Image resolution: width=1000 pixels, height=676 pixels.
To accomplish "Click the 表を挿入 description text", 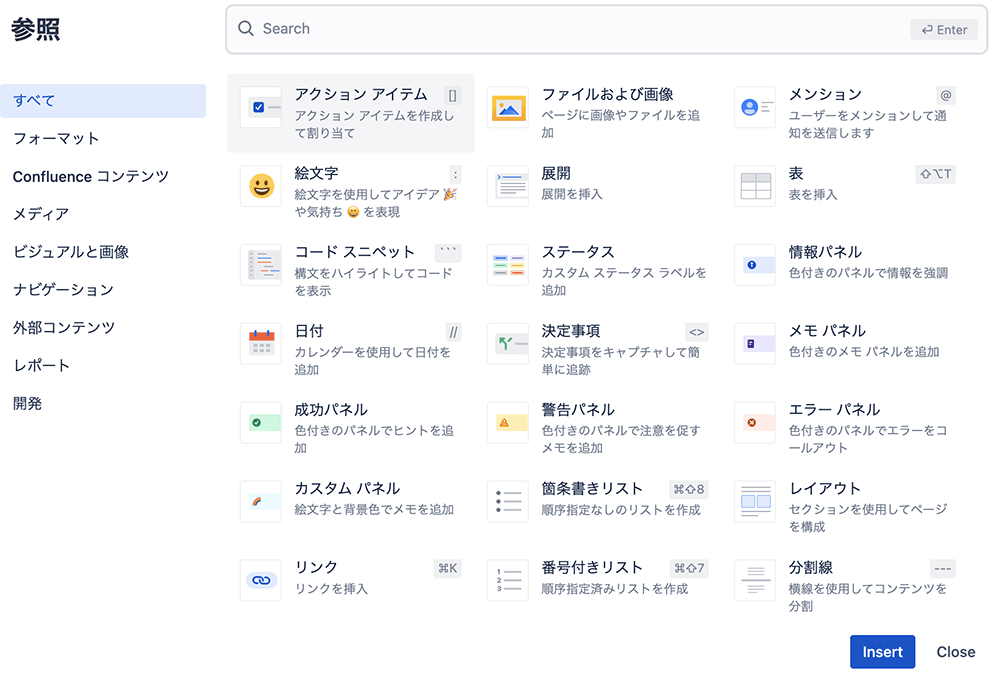I will coord(812,195).
